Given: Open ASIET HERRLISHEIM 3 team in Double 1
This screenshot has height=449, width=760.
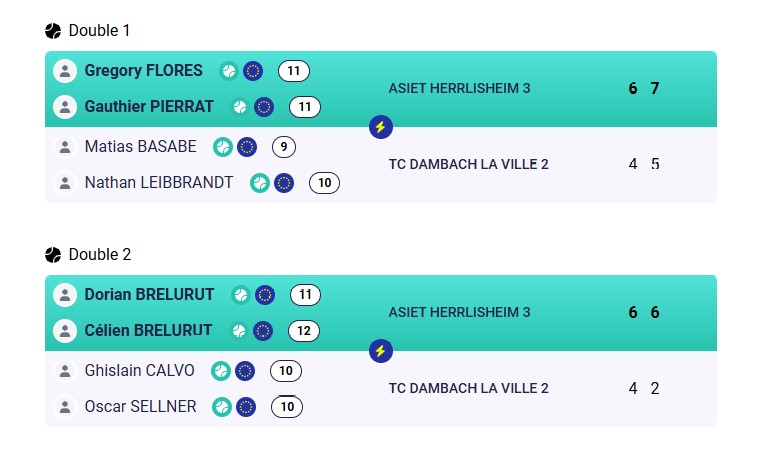Looking at the screenshot, I should (x=459, y=89).
